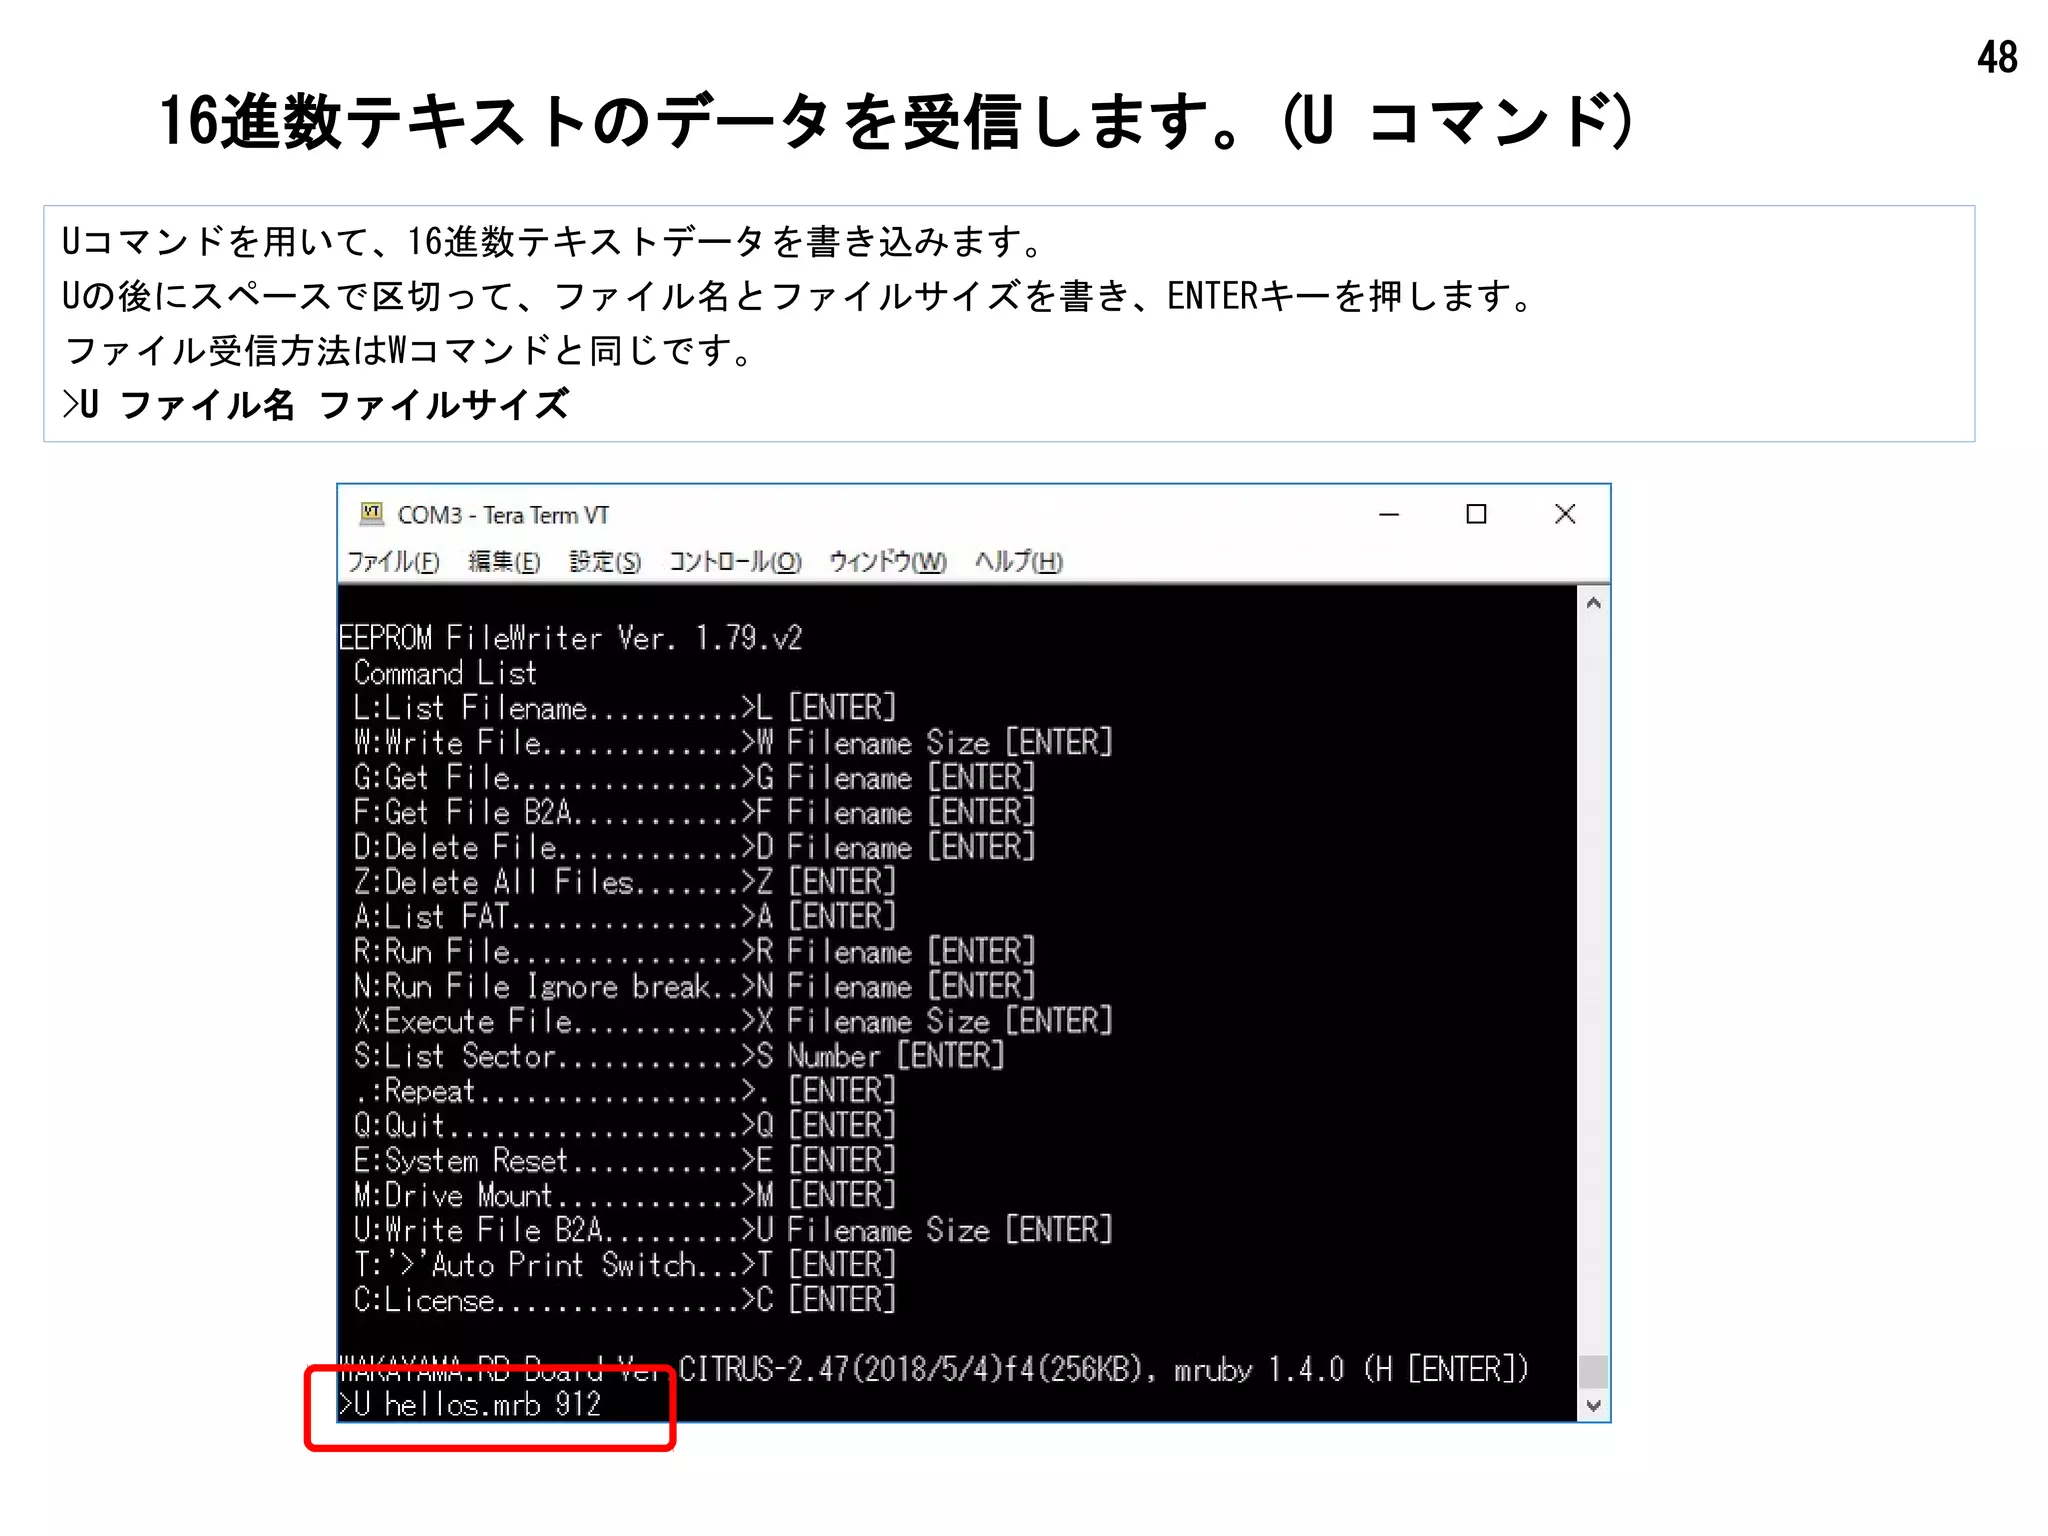Screen dimensions: 2048x1536
Task: Click the 'R:Run File' command line
Action: click(694, 952)
